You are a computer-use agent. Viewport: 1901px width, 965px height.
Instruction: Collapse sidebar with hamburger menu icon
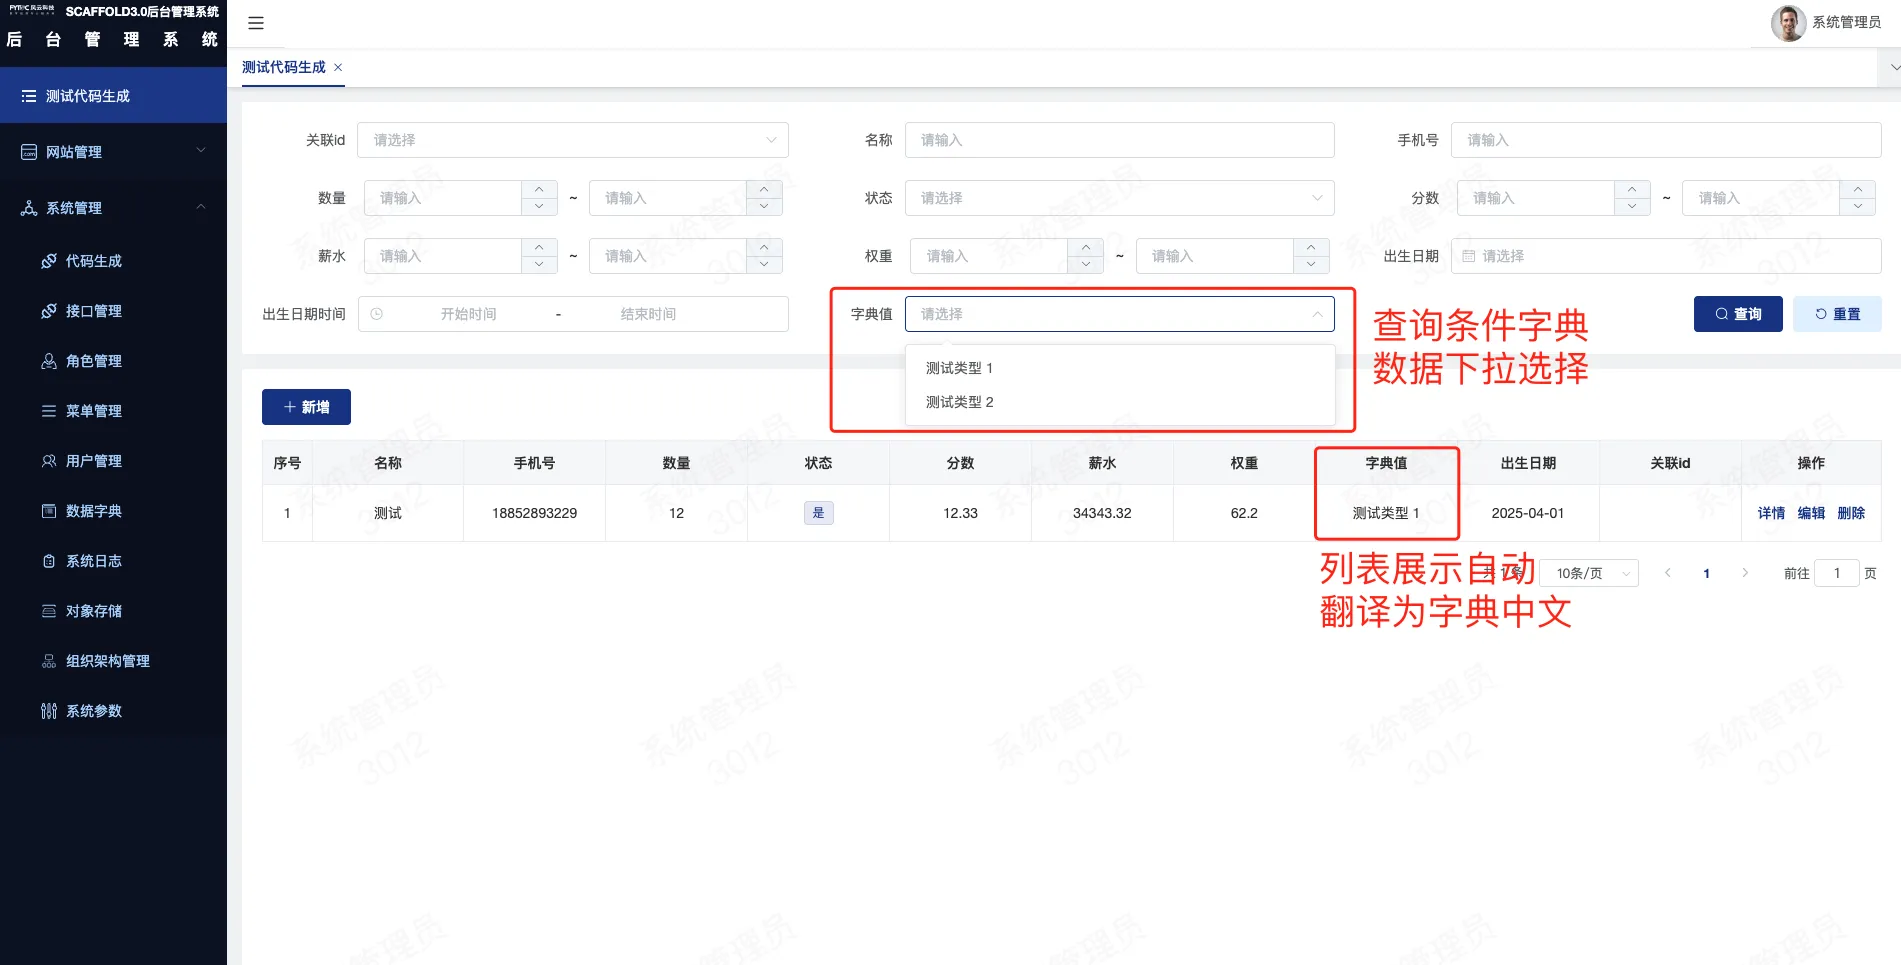(x=256, y=23)
